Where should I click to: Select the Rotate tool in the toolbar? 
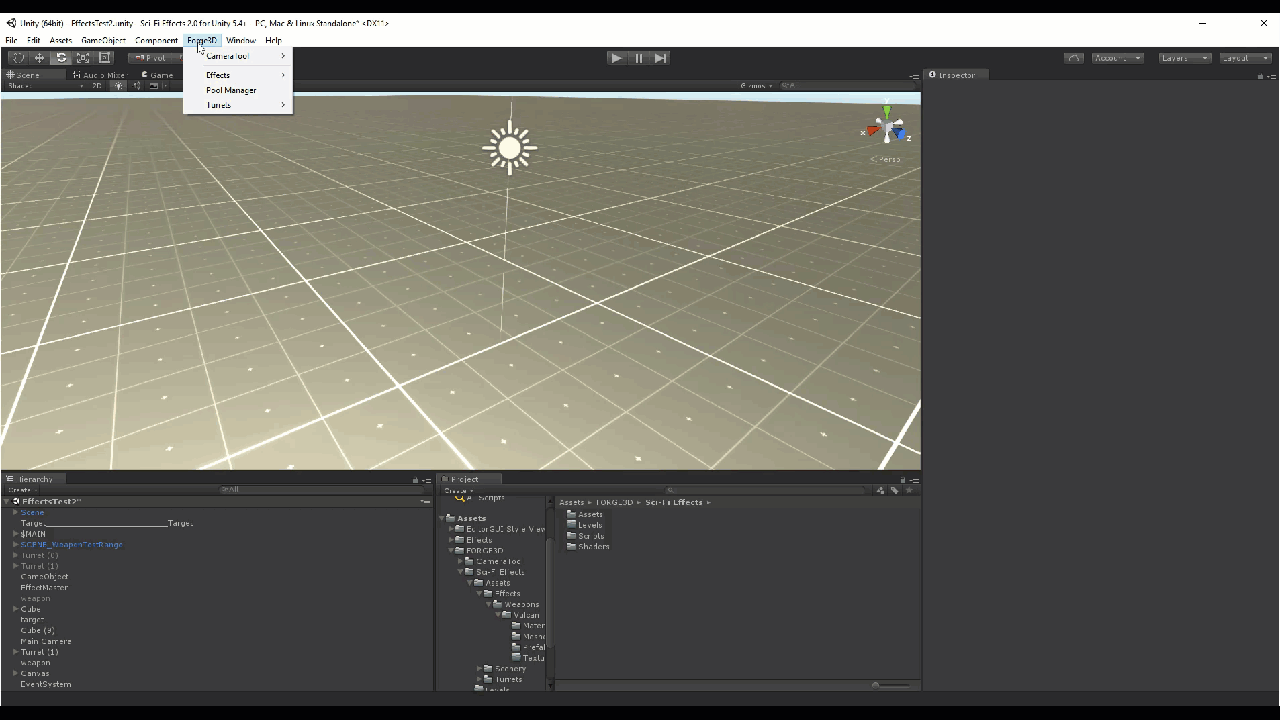[61, 58]
